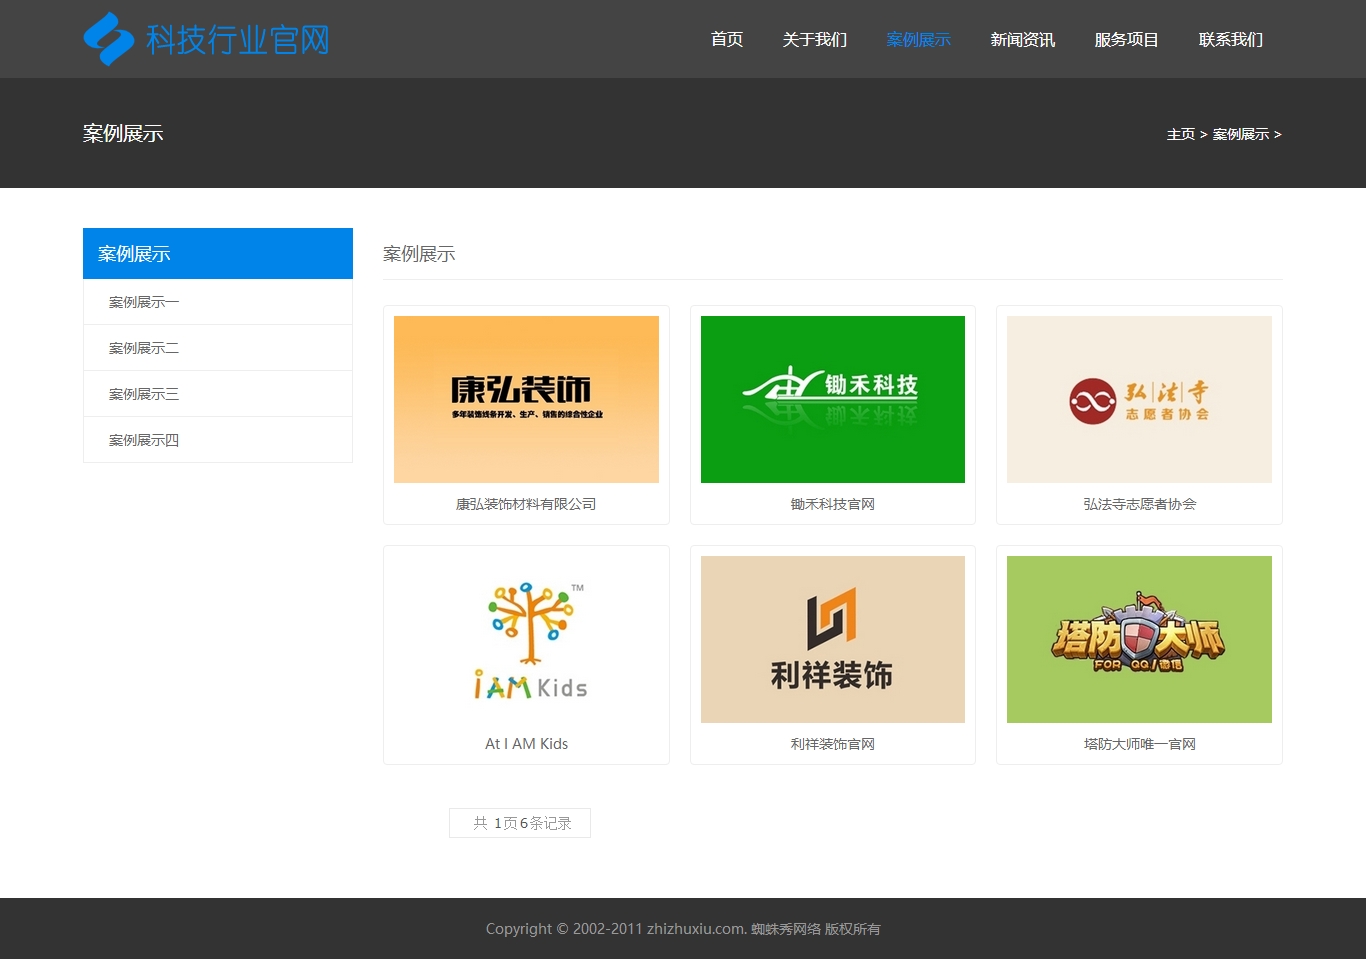This screenshot has width=1366, height=959.
Task: Click the 案例展示 breadcrumb link
Action: tap(1240, 134)
